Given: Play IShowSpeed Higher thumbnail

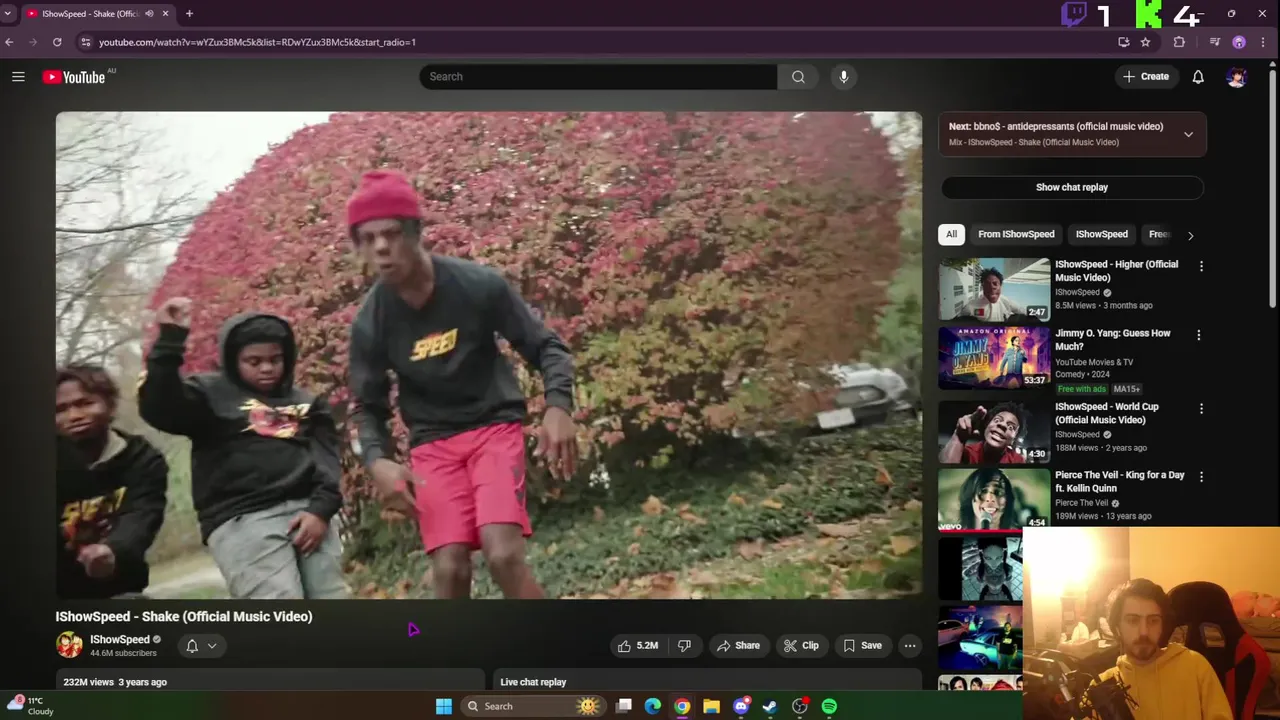Looking at the screenshot, I should [994, 289].
